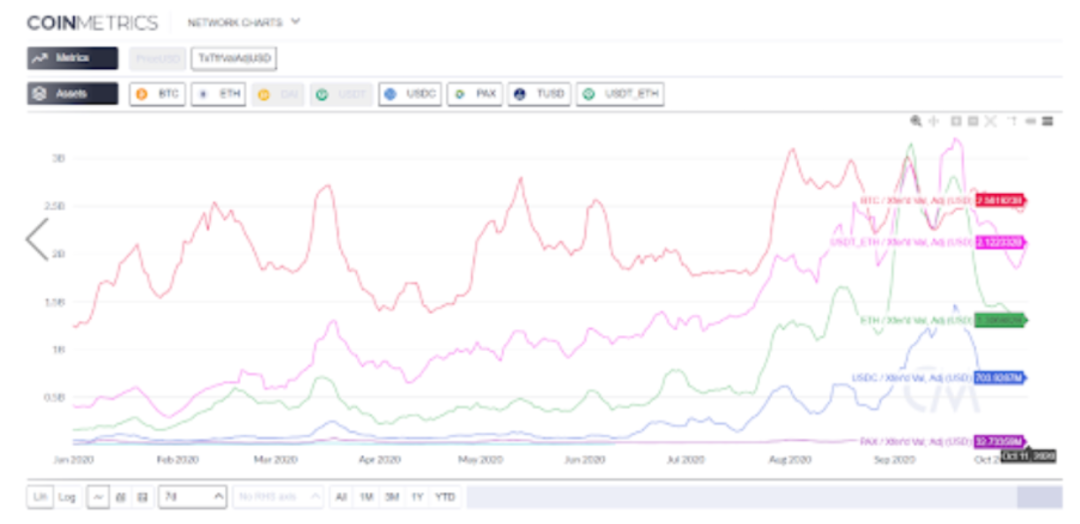Select the table view icon in bottom toolbar
The image size is (1080, 524).
point(141,496)
